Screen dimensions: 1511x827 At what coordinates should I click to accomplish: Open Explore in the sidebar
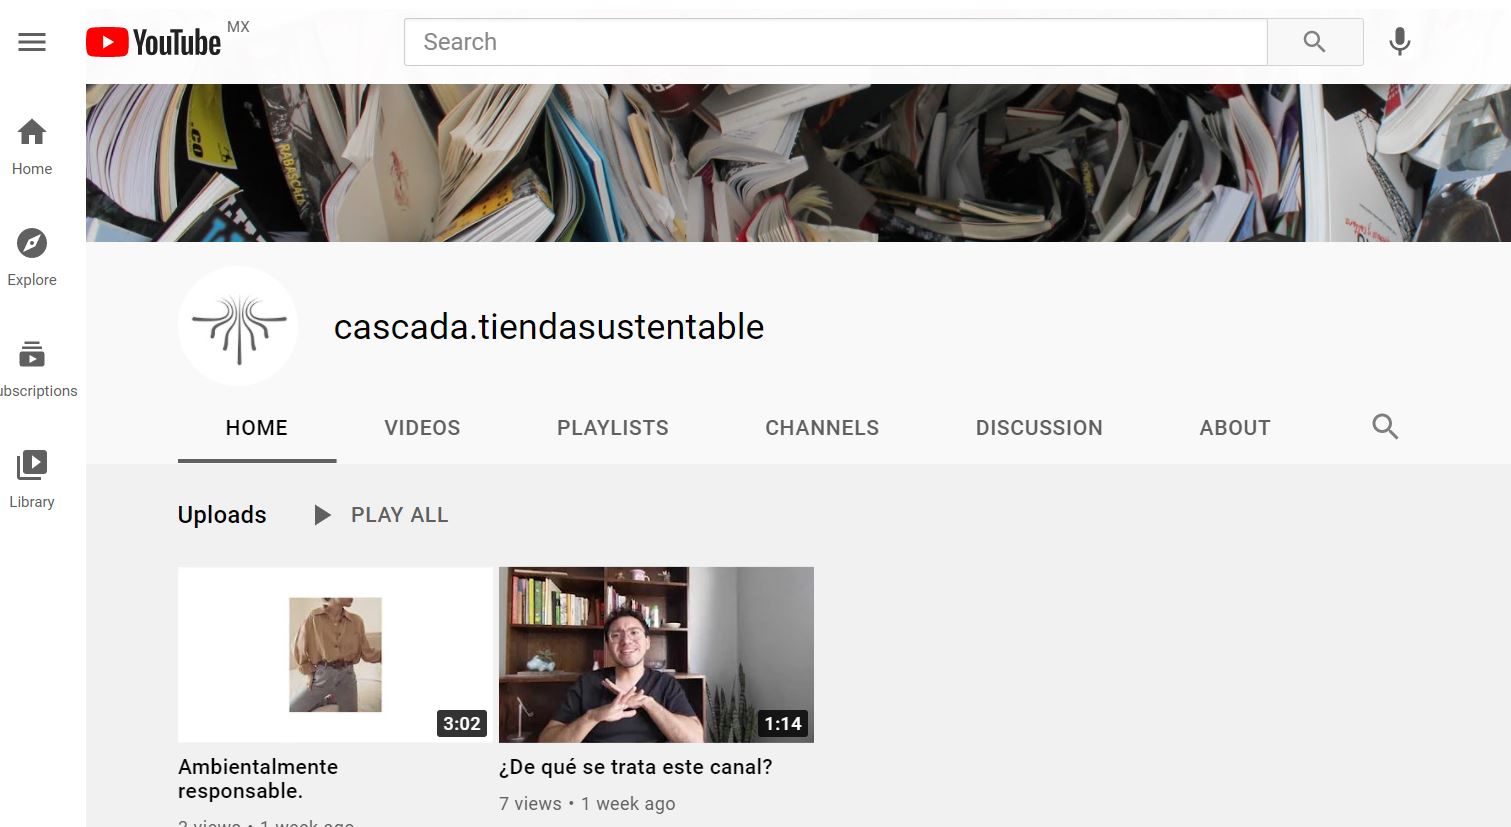pos(32,257)
